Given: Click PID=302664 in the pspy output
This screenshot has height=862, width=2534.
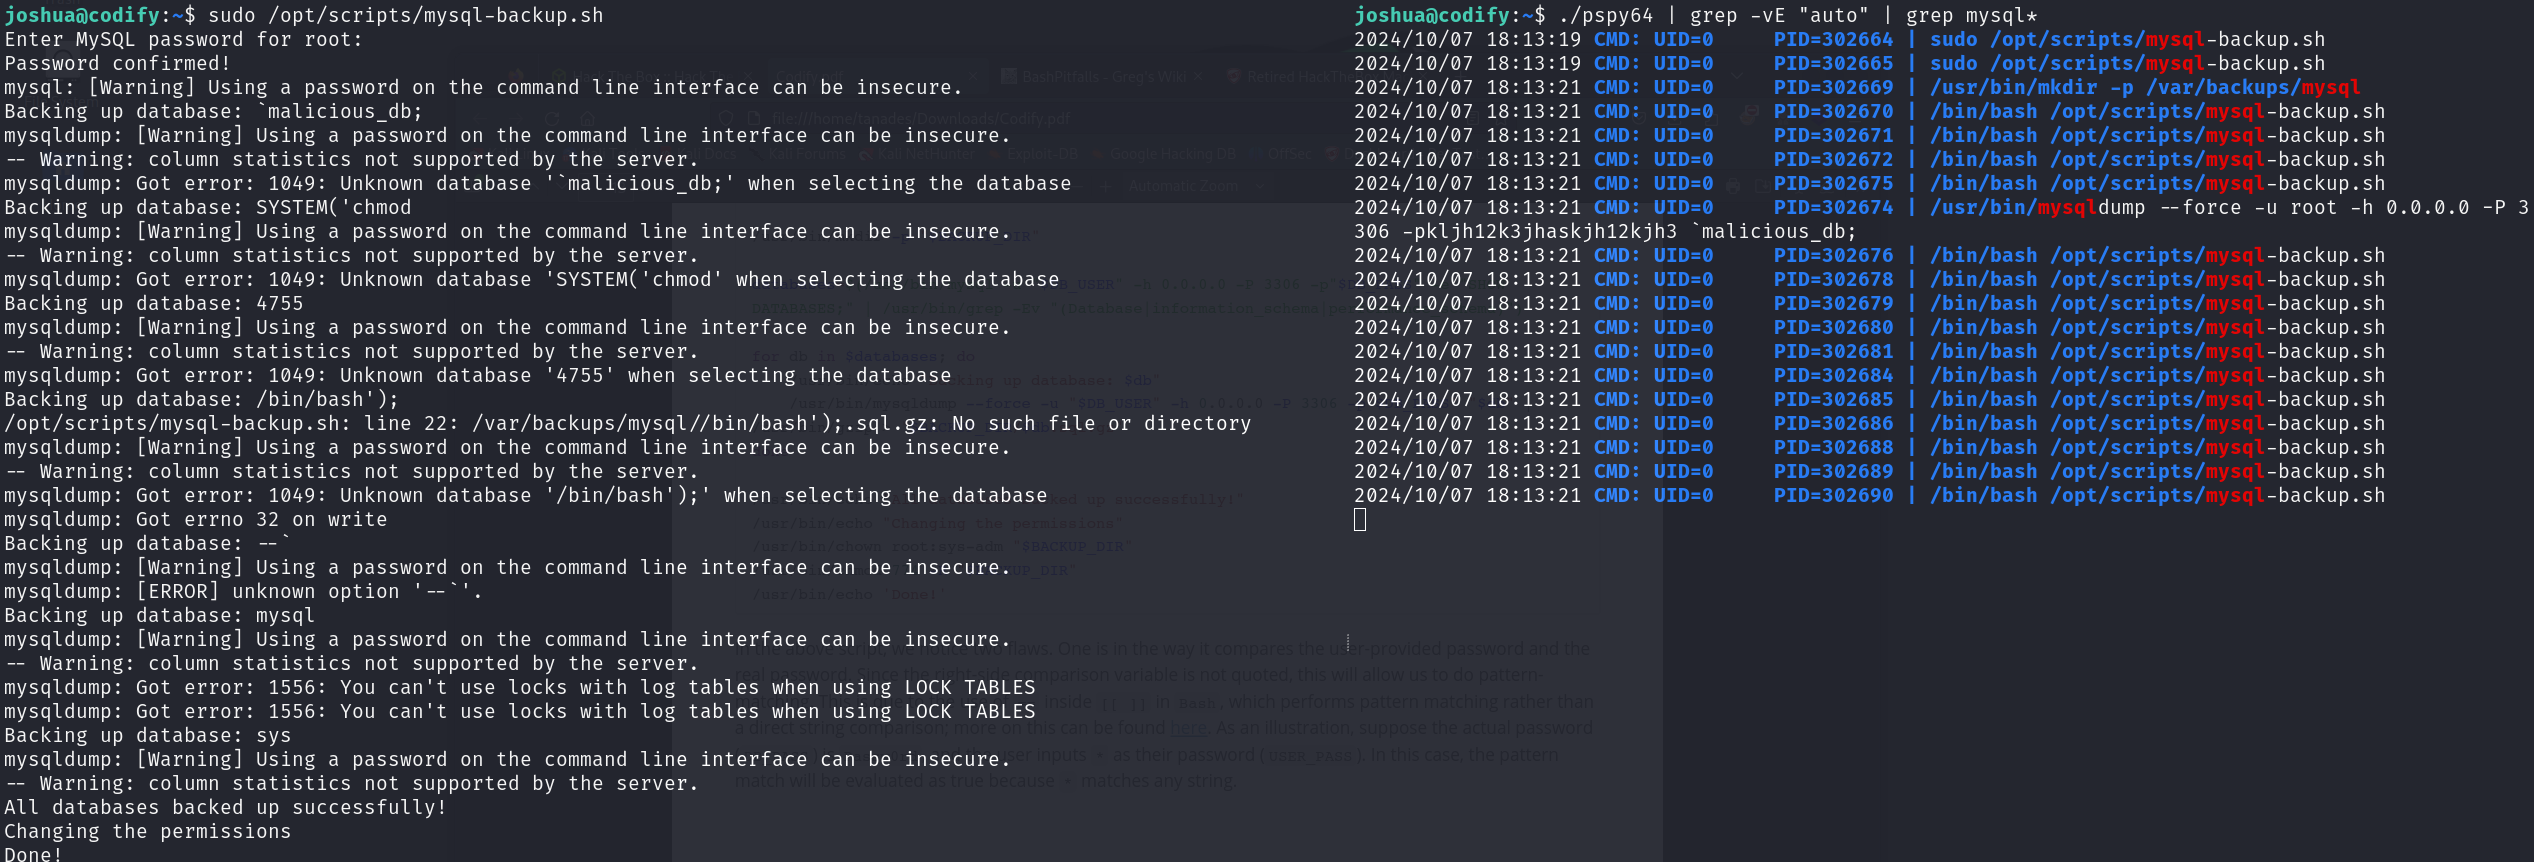Looking at the screenshot, I should click(x=1834, y=39).
